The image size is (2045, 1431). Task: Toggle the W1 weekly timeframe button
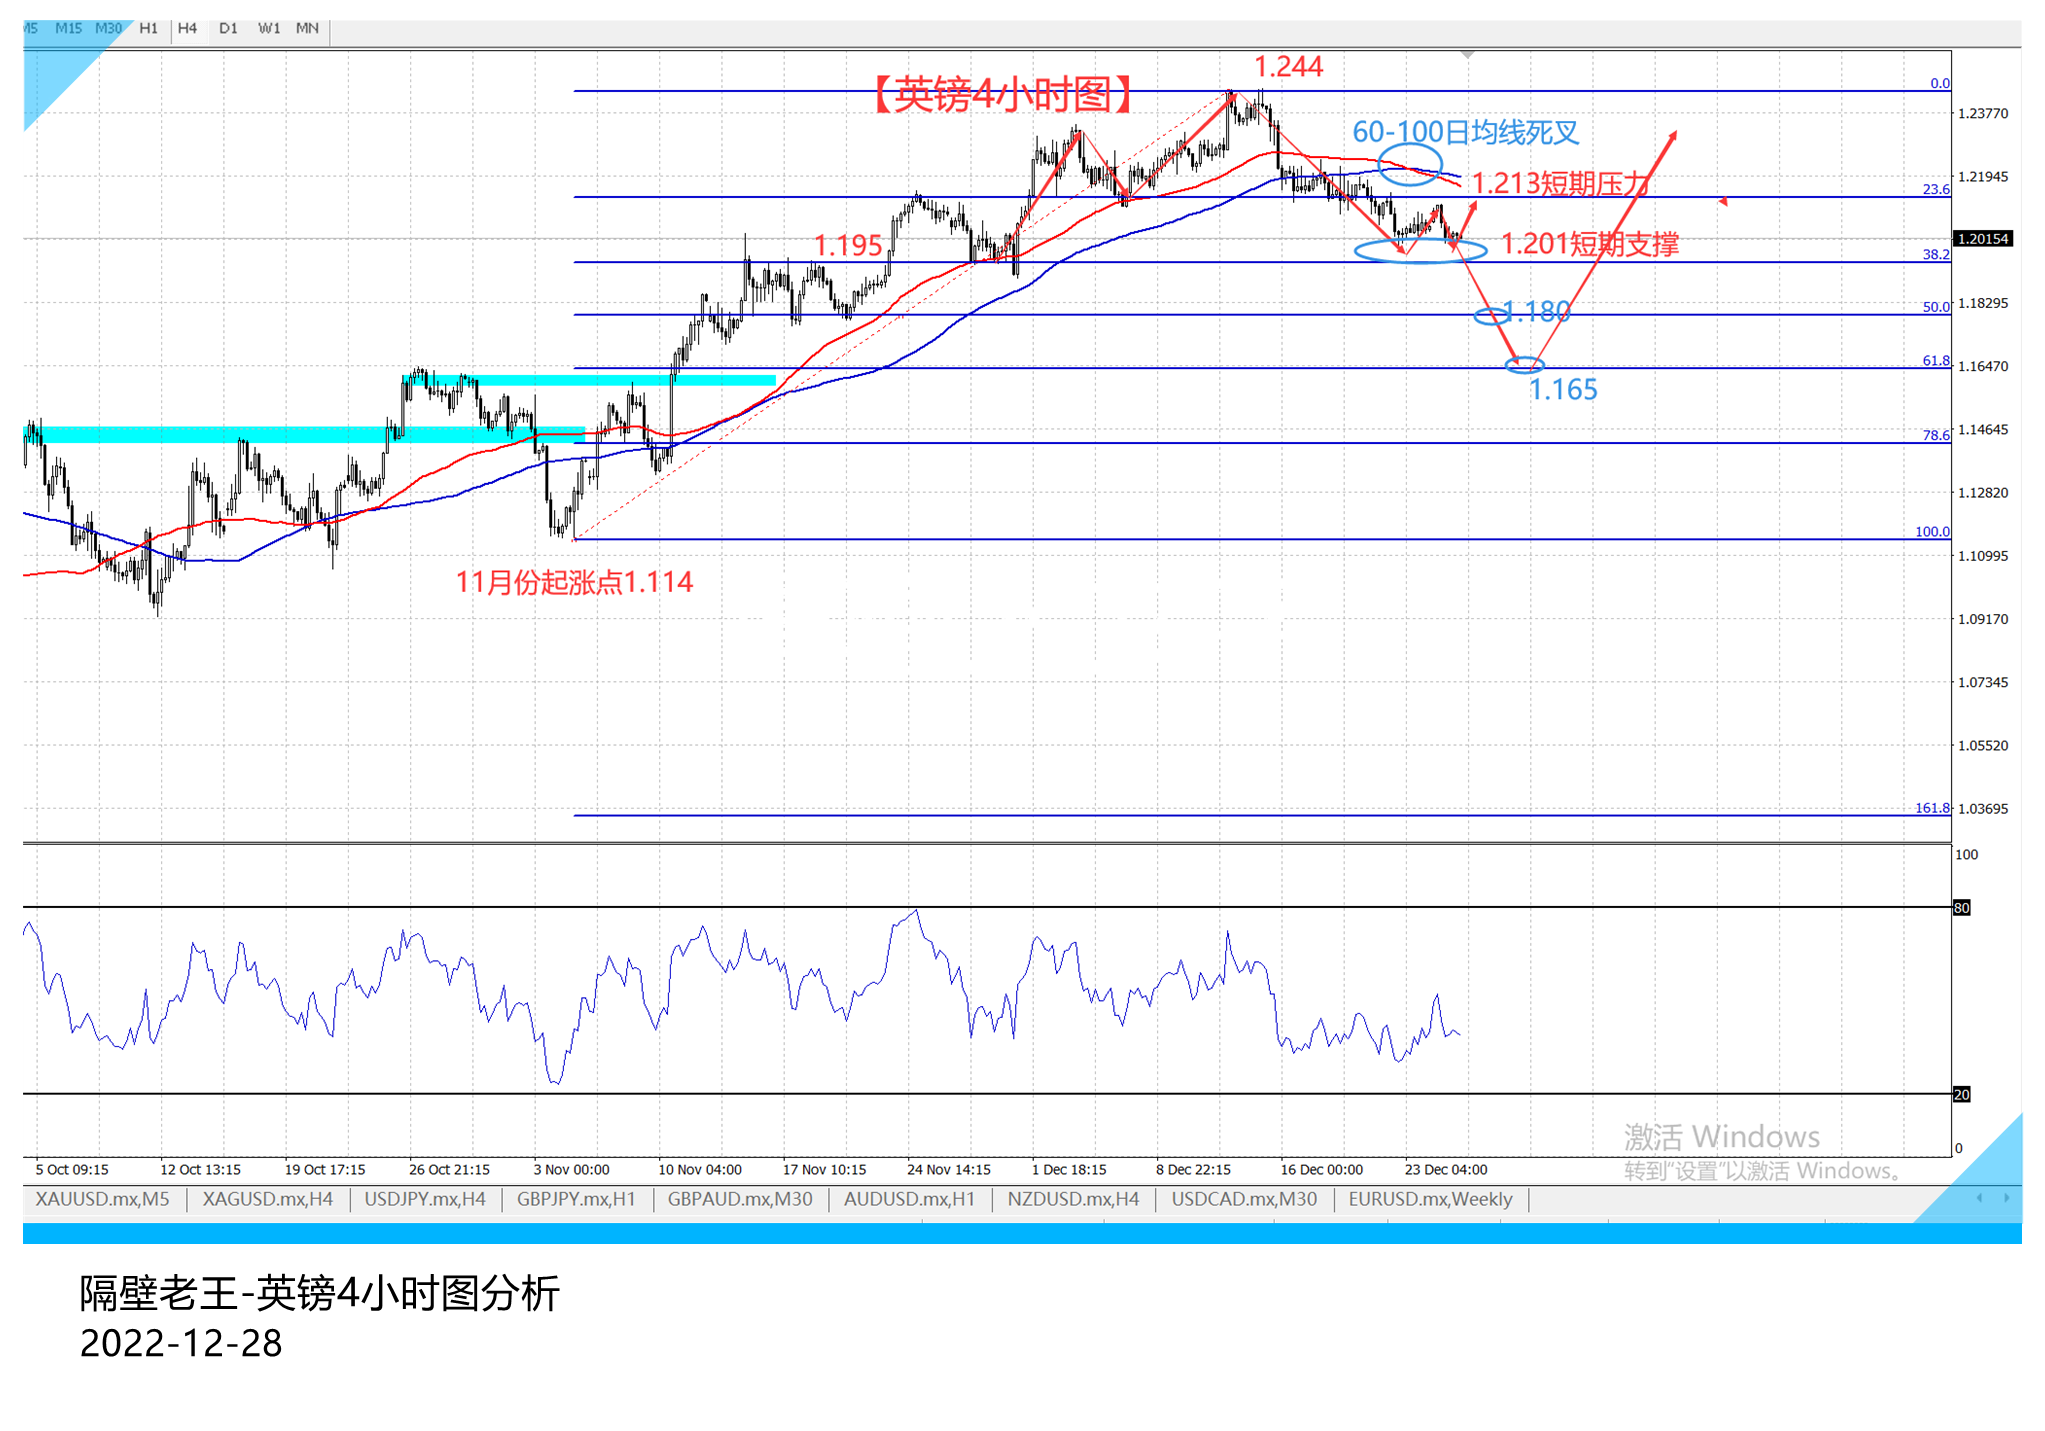click(269, 28)
